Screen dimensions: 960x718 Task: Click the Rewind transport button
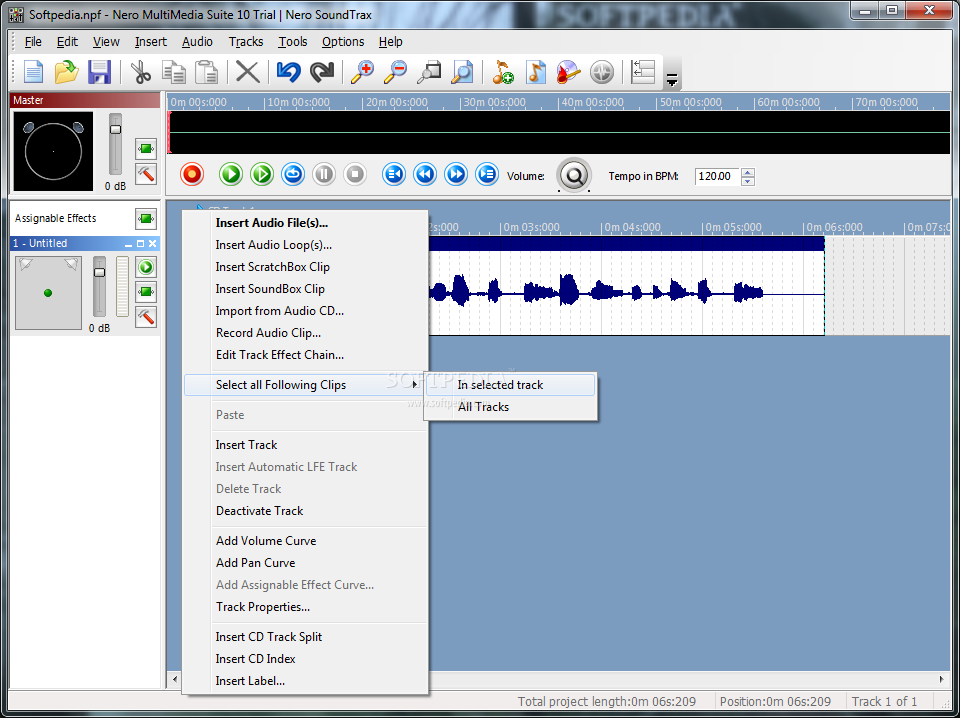click(x=425, y=175)
